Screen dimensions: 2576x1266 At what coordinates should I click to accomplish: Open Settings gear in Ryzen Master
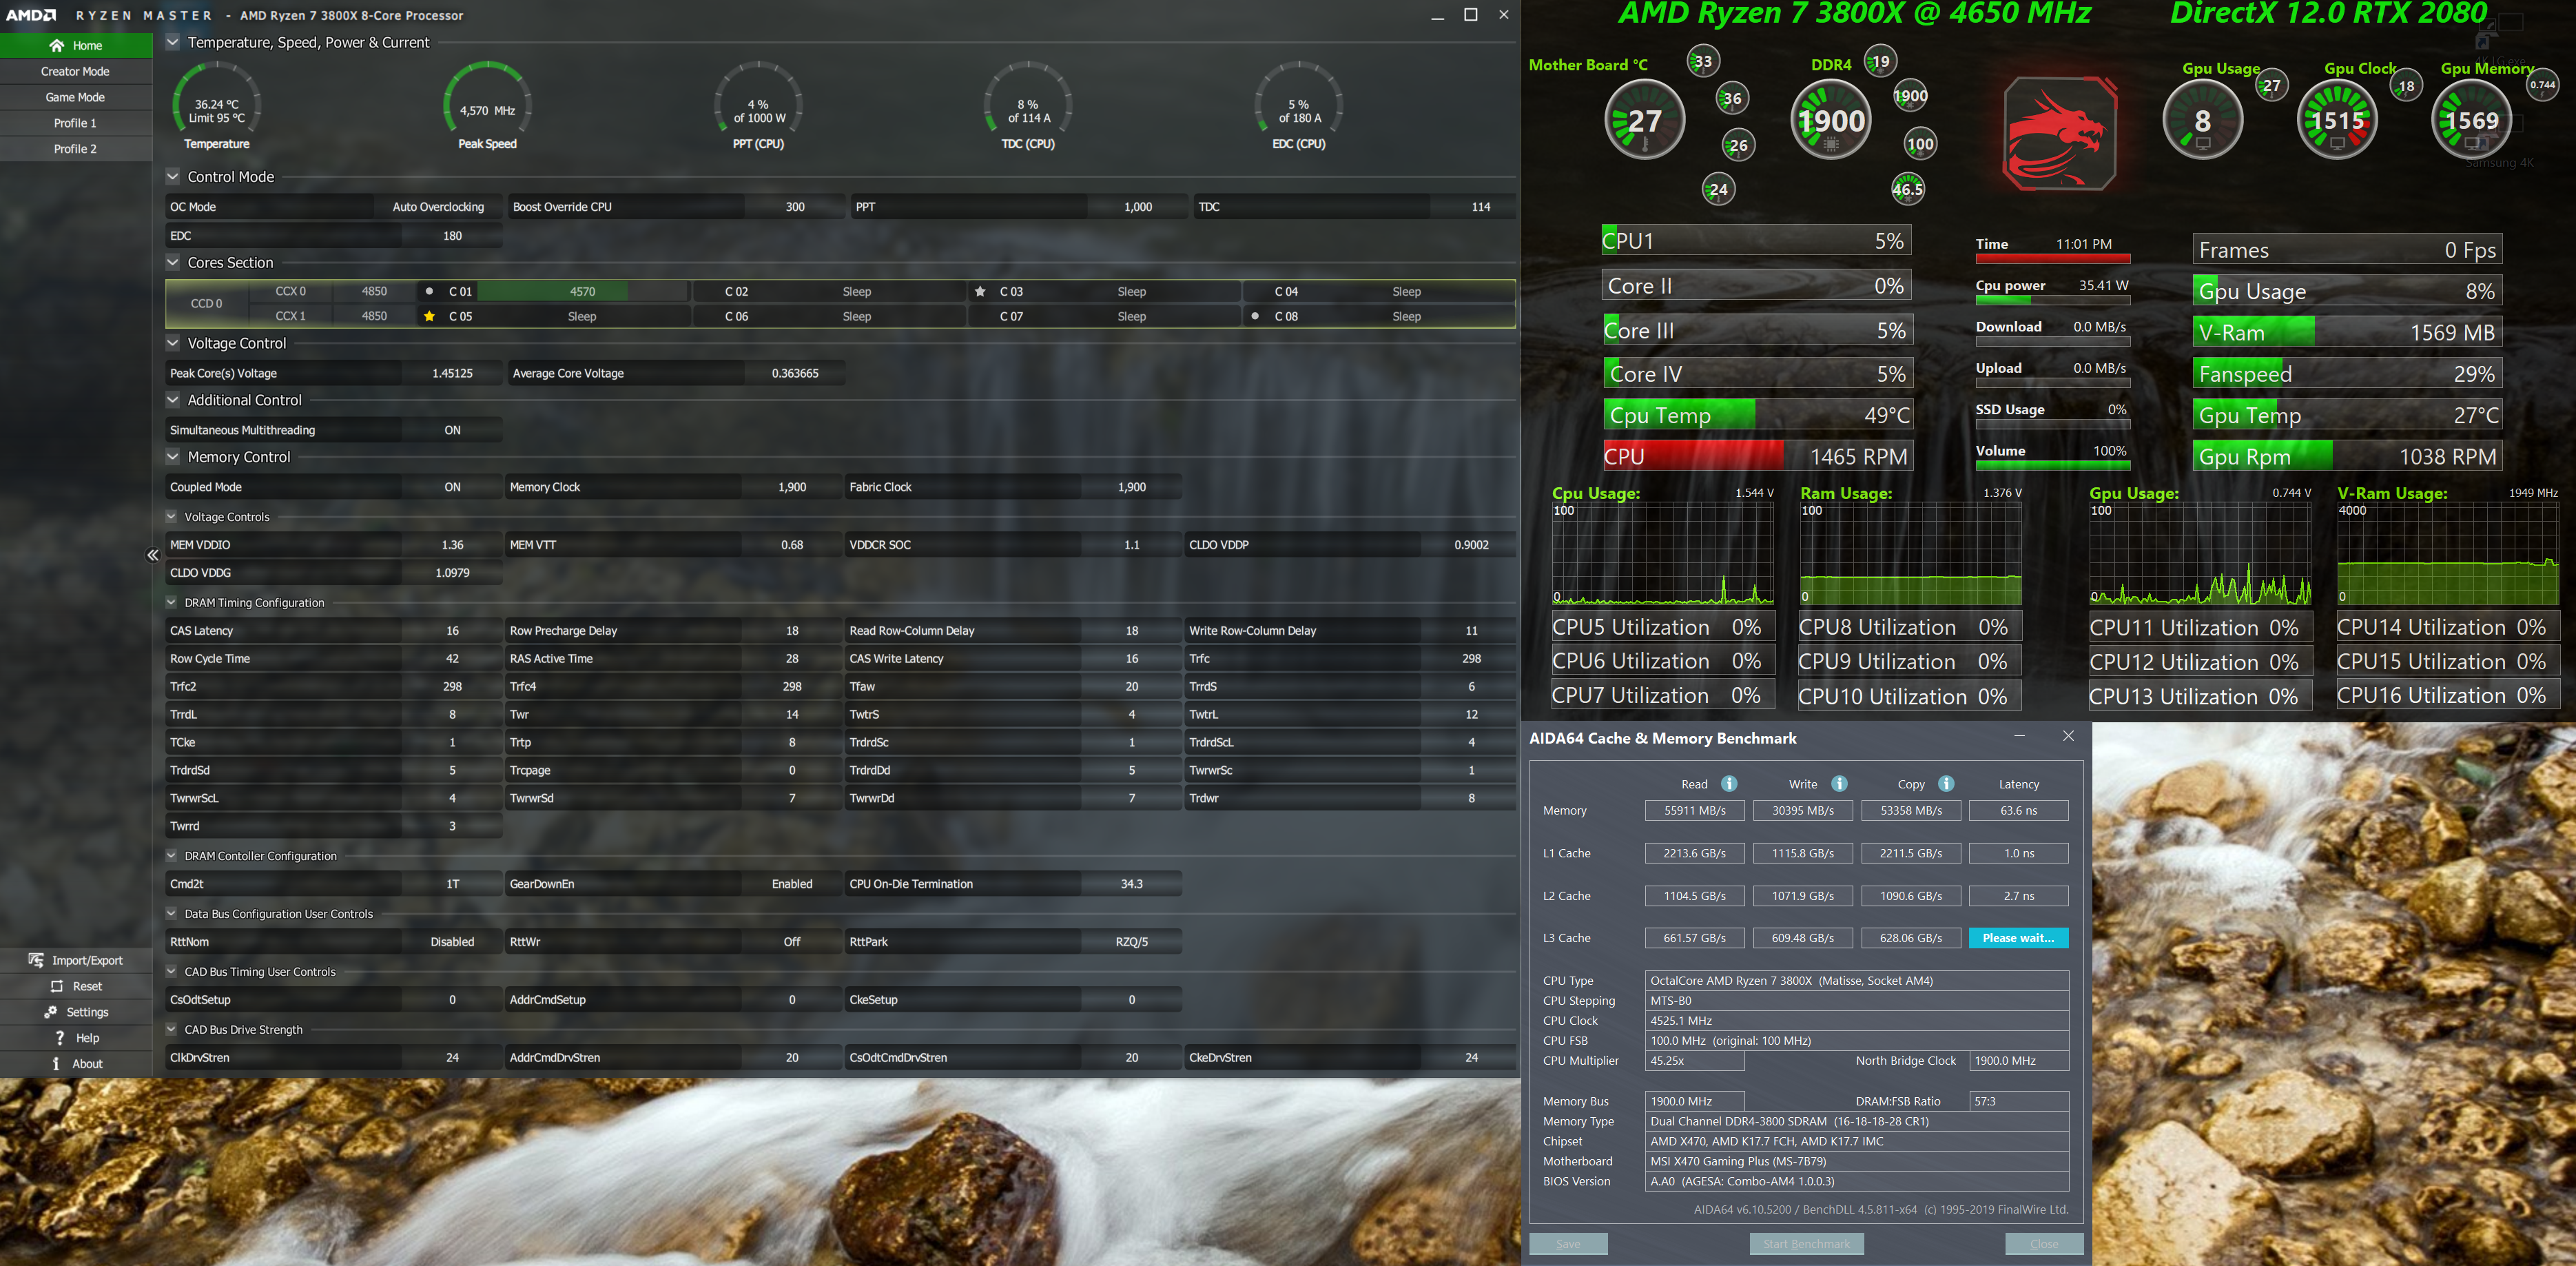point(51,1012)
